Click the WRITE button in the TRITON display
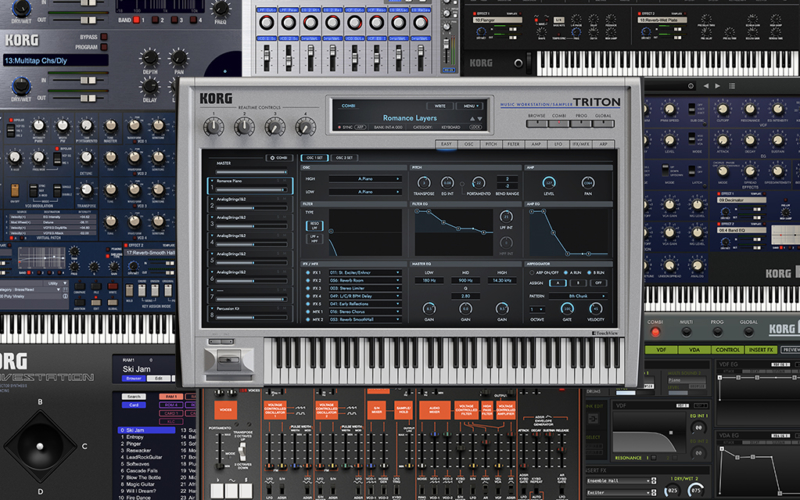The width and height of the screenshot is (800, 500). click(440, 106)
